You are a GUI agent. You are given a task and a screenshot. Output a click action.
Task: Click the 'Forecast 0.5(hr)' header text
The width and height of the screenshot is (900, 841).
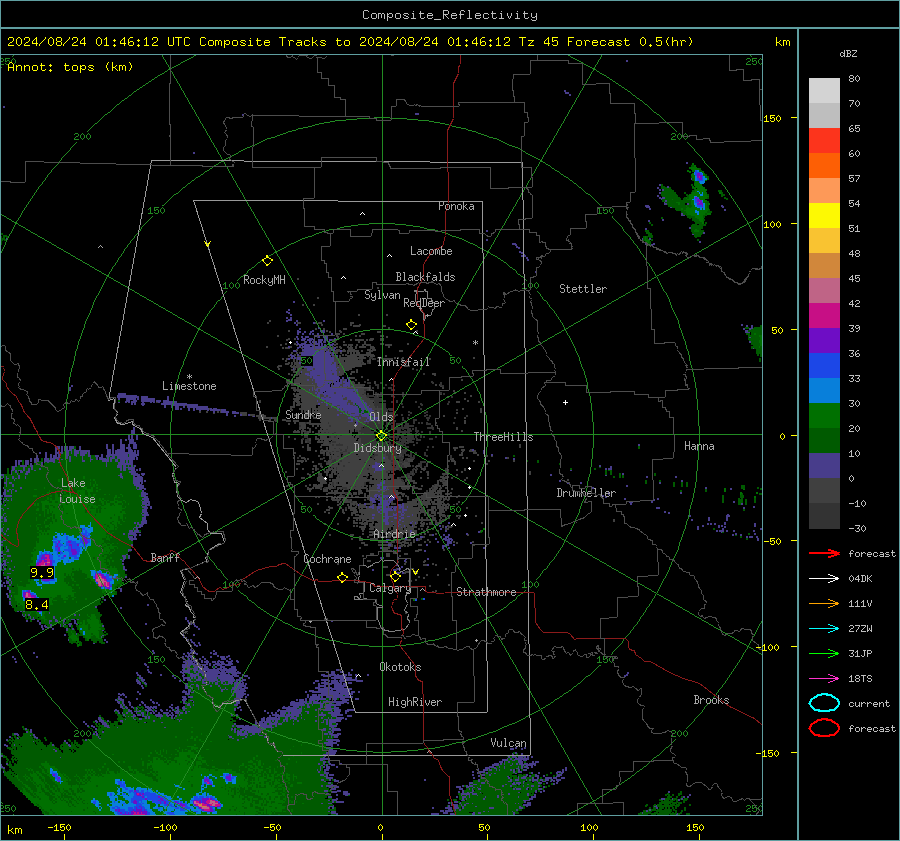point(630,42)
